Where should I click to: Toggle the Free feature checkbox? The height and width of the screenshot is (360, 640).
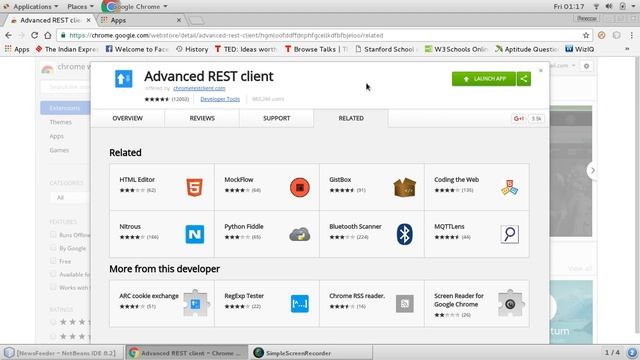pos(53,261)
